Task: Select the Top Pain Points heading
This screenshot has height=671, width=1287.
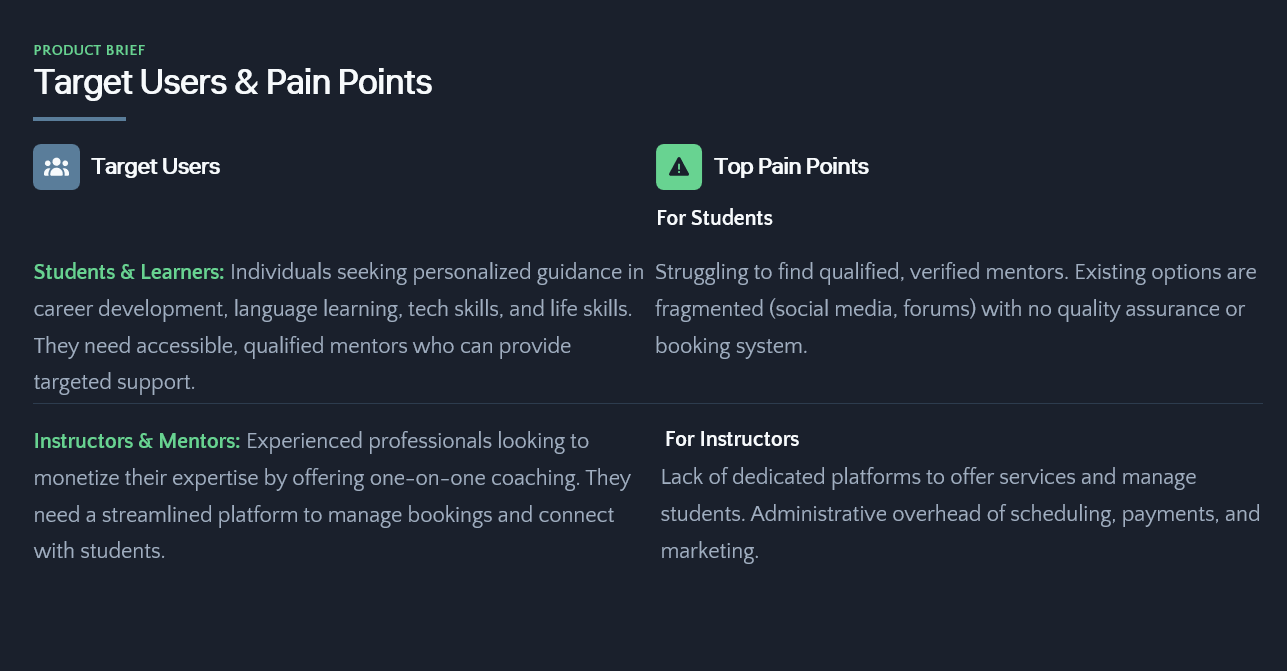Action: tap(791, 167)
